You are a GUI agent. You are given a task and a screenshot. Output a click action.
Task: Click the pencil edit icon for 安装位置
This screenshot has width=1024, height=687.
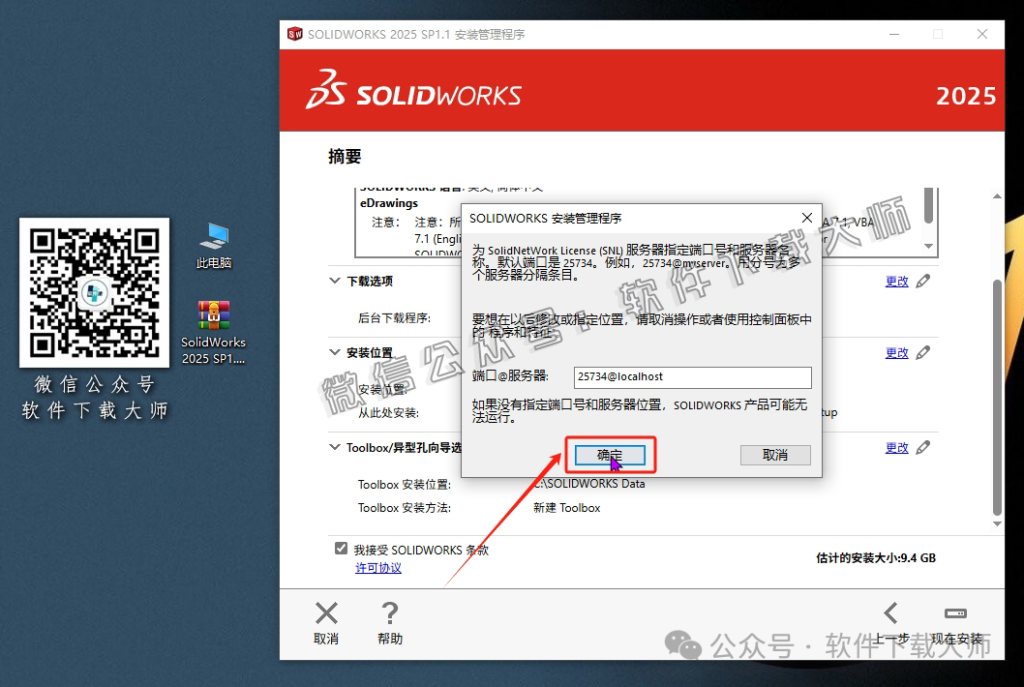point(925,352)
